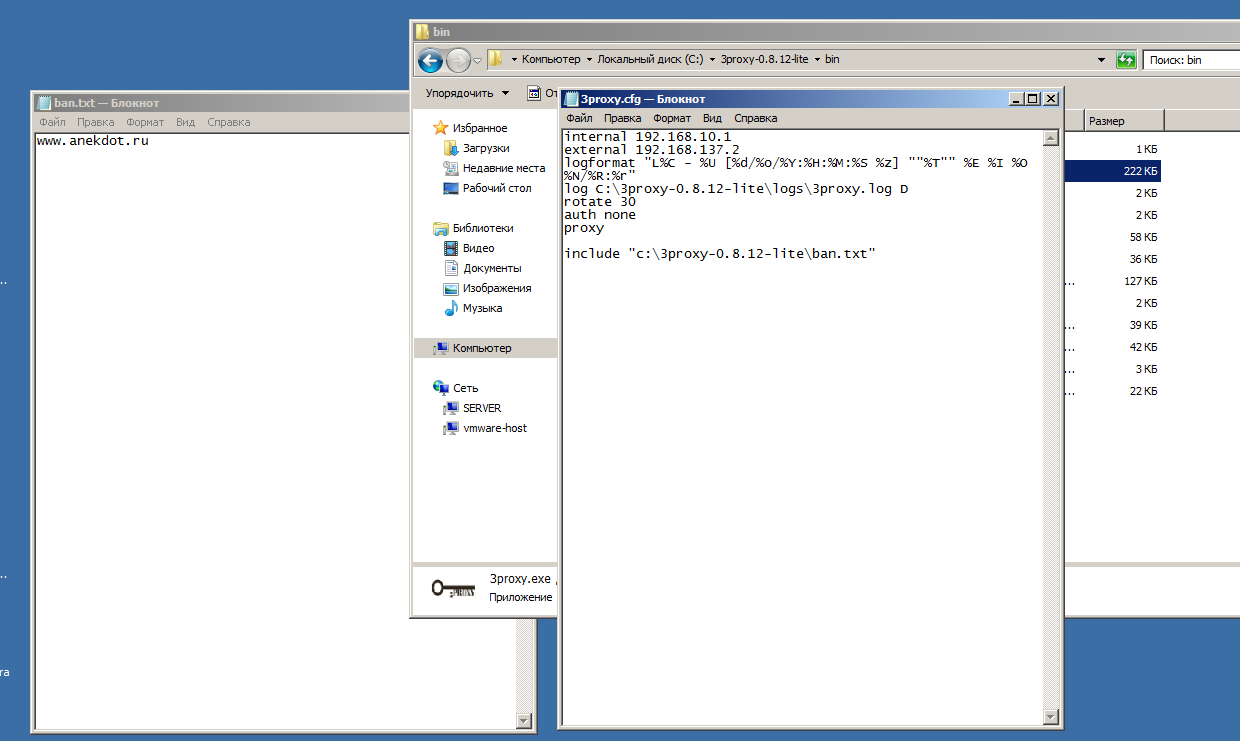
Task: Expand the arrow after 'Компьютер' breadcrumb
Action: (x=589, y=60)
